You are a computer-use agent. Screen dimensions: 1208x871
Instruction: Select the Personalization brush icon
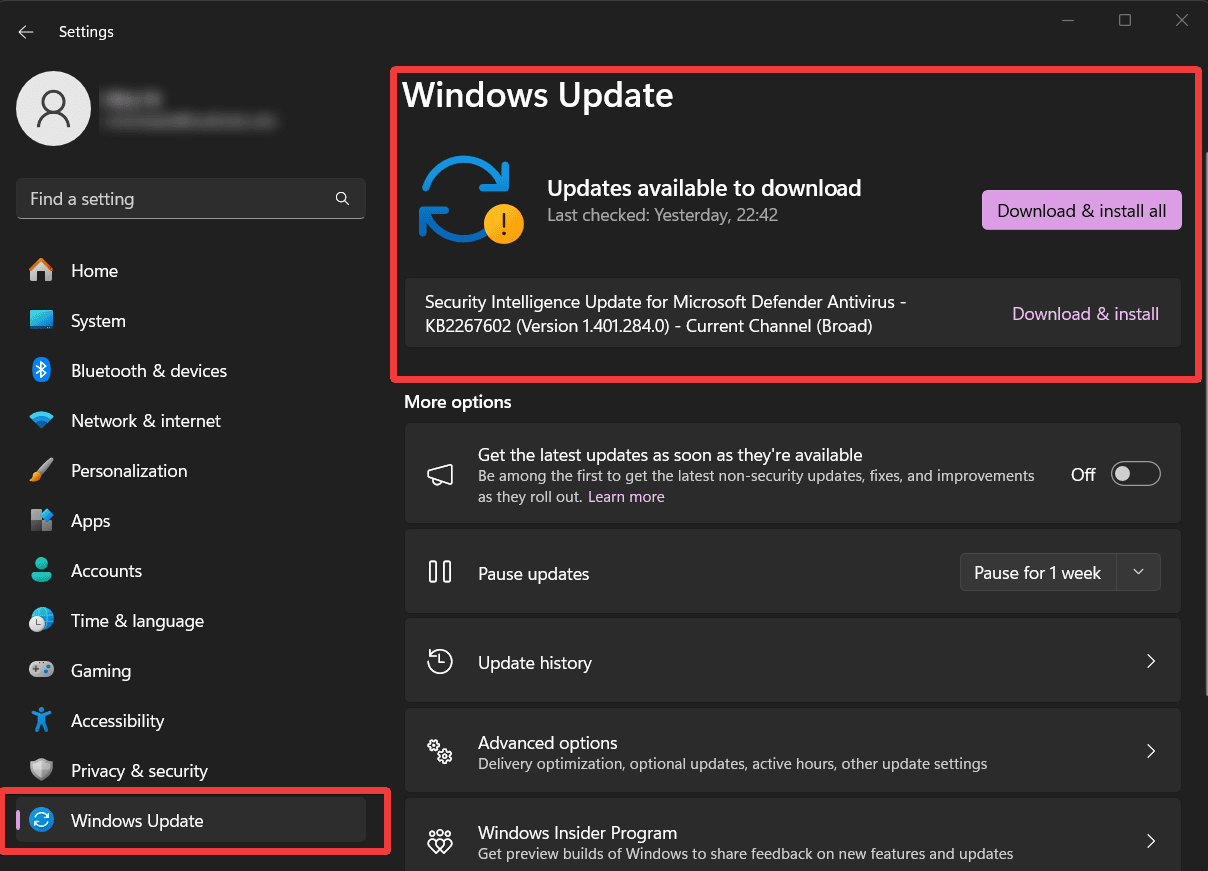(41, 470)
